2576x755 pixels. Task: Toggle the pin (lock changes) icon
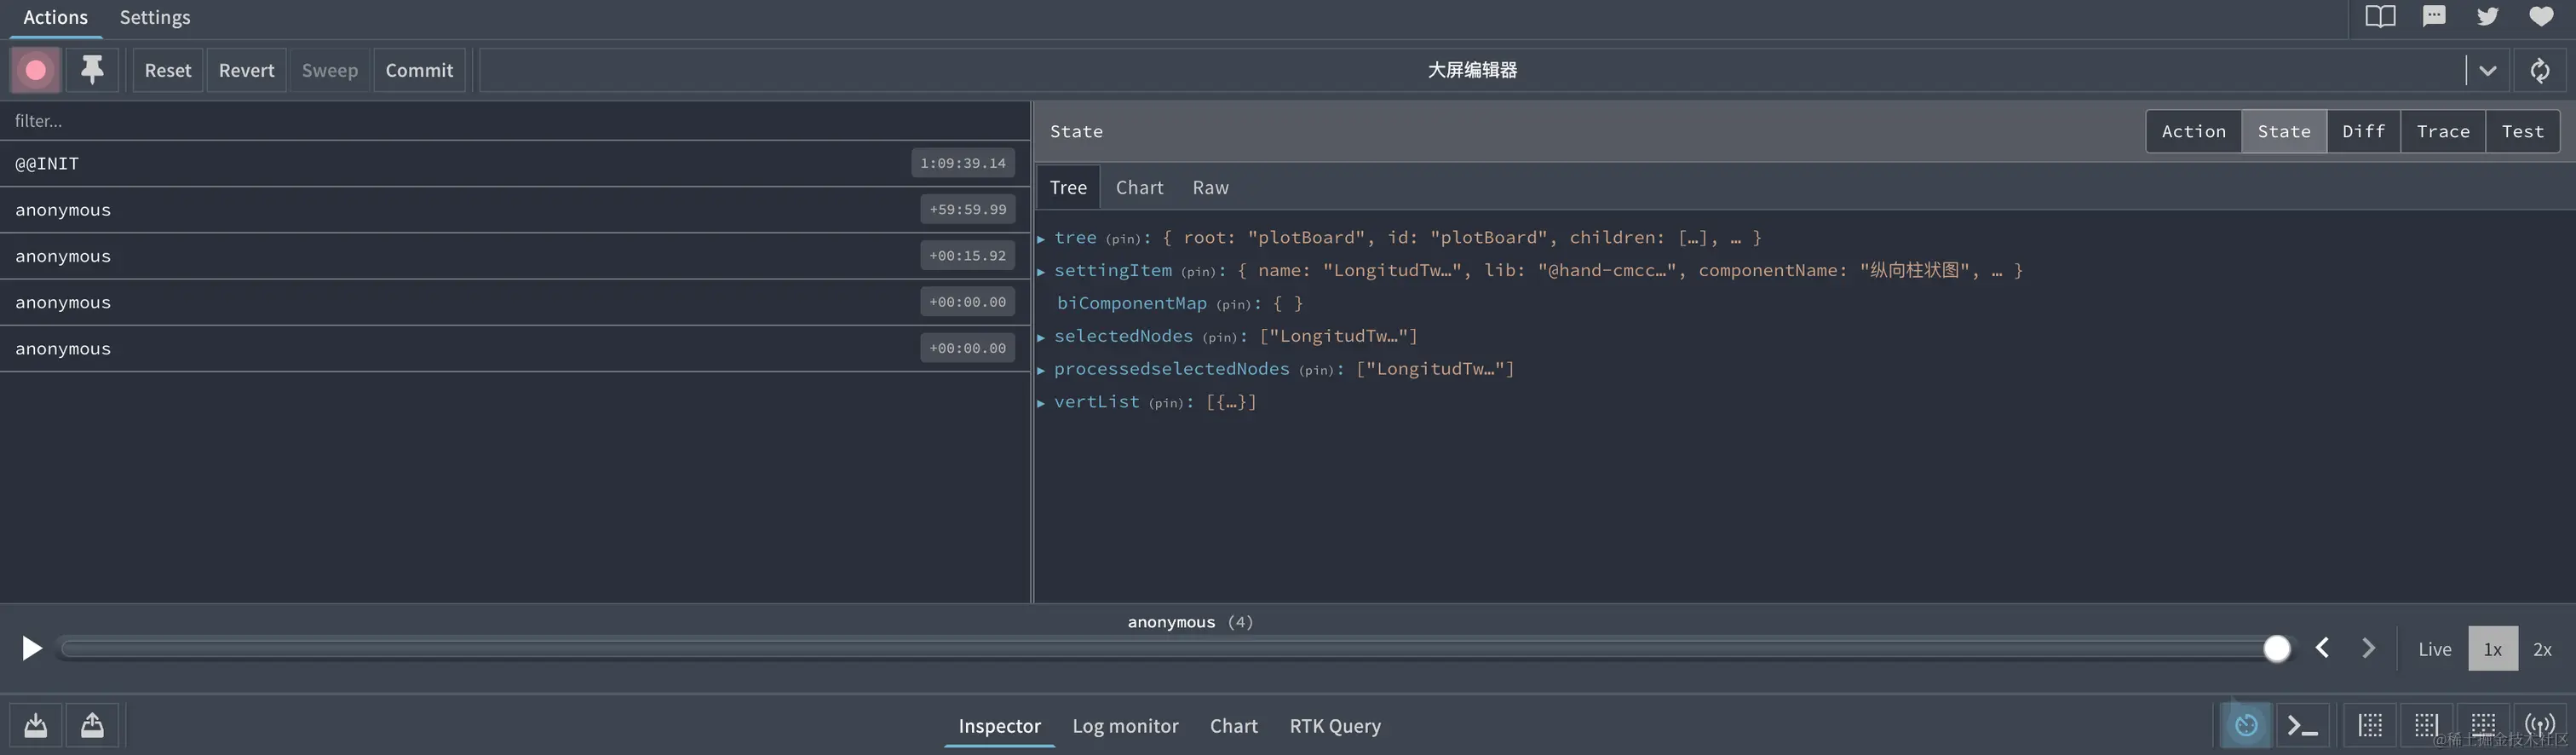pos(92,70)
